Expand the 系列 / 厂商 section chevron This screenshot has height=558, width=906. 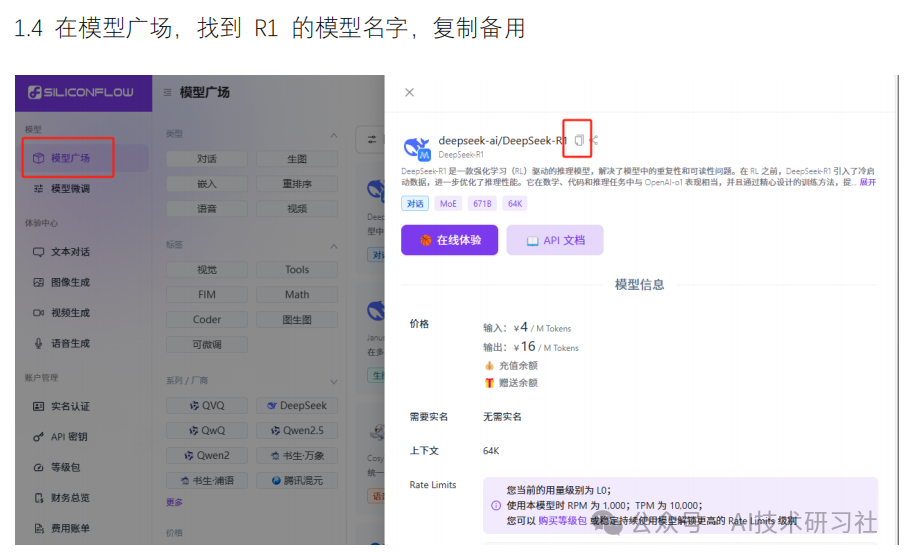pos(334,382)
